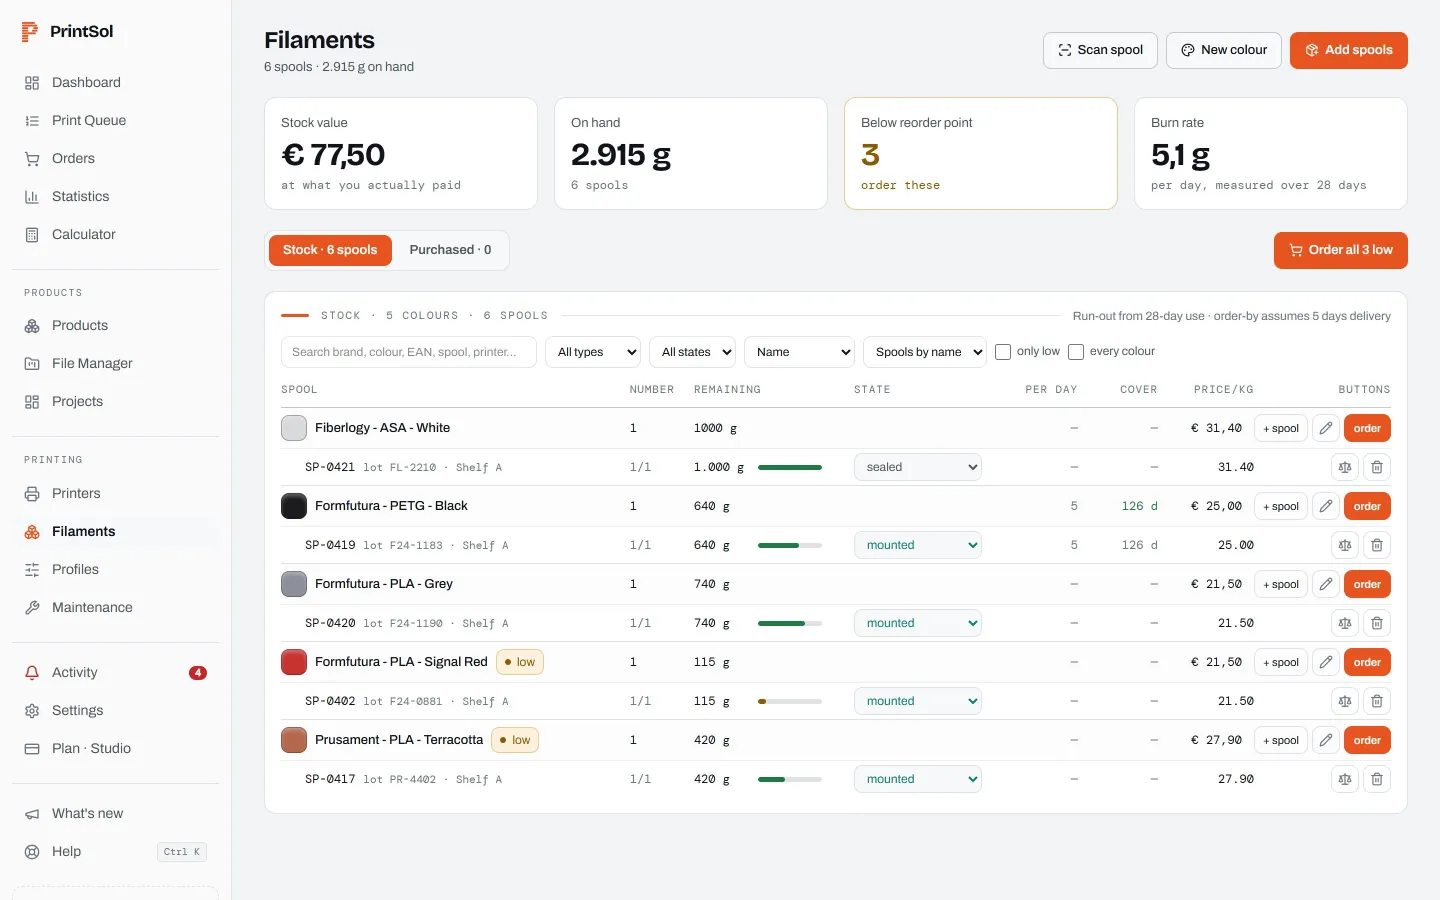Click the Add spools button

pyautogui.click(x=1349, y=50)
